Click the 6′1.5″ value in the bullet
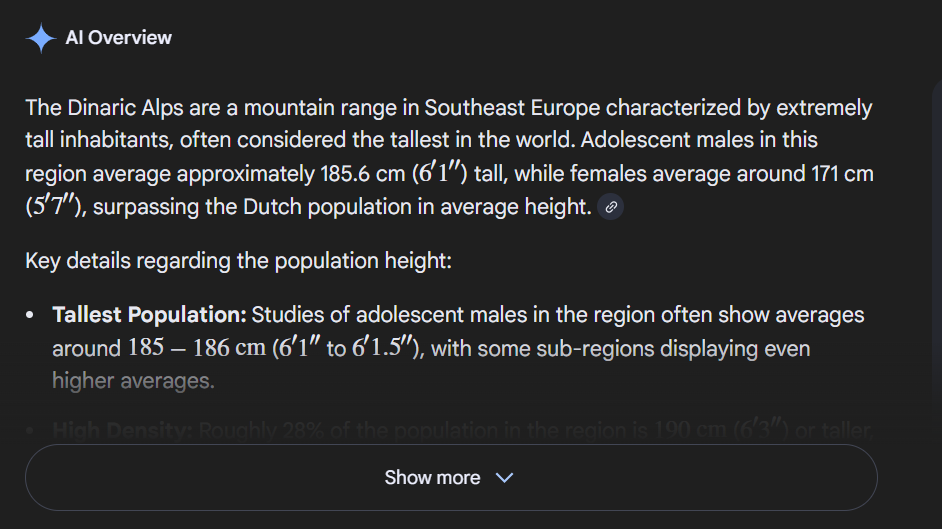Viewport: 942px width, 529px height. (384, 348)
